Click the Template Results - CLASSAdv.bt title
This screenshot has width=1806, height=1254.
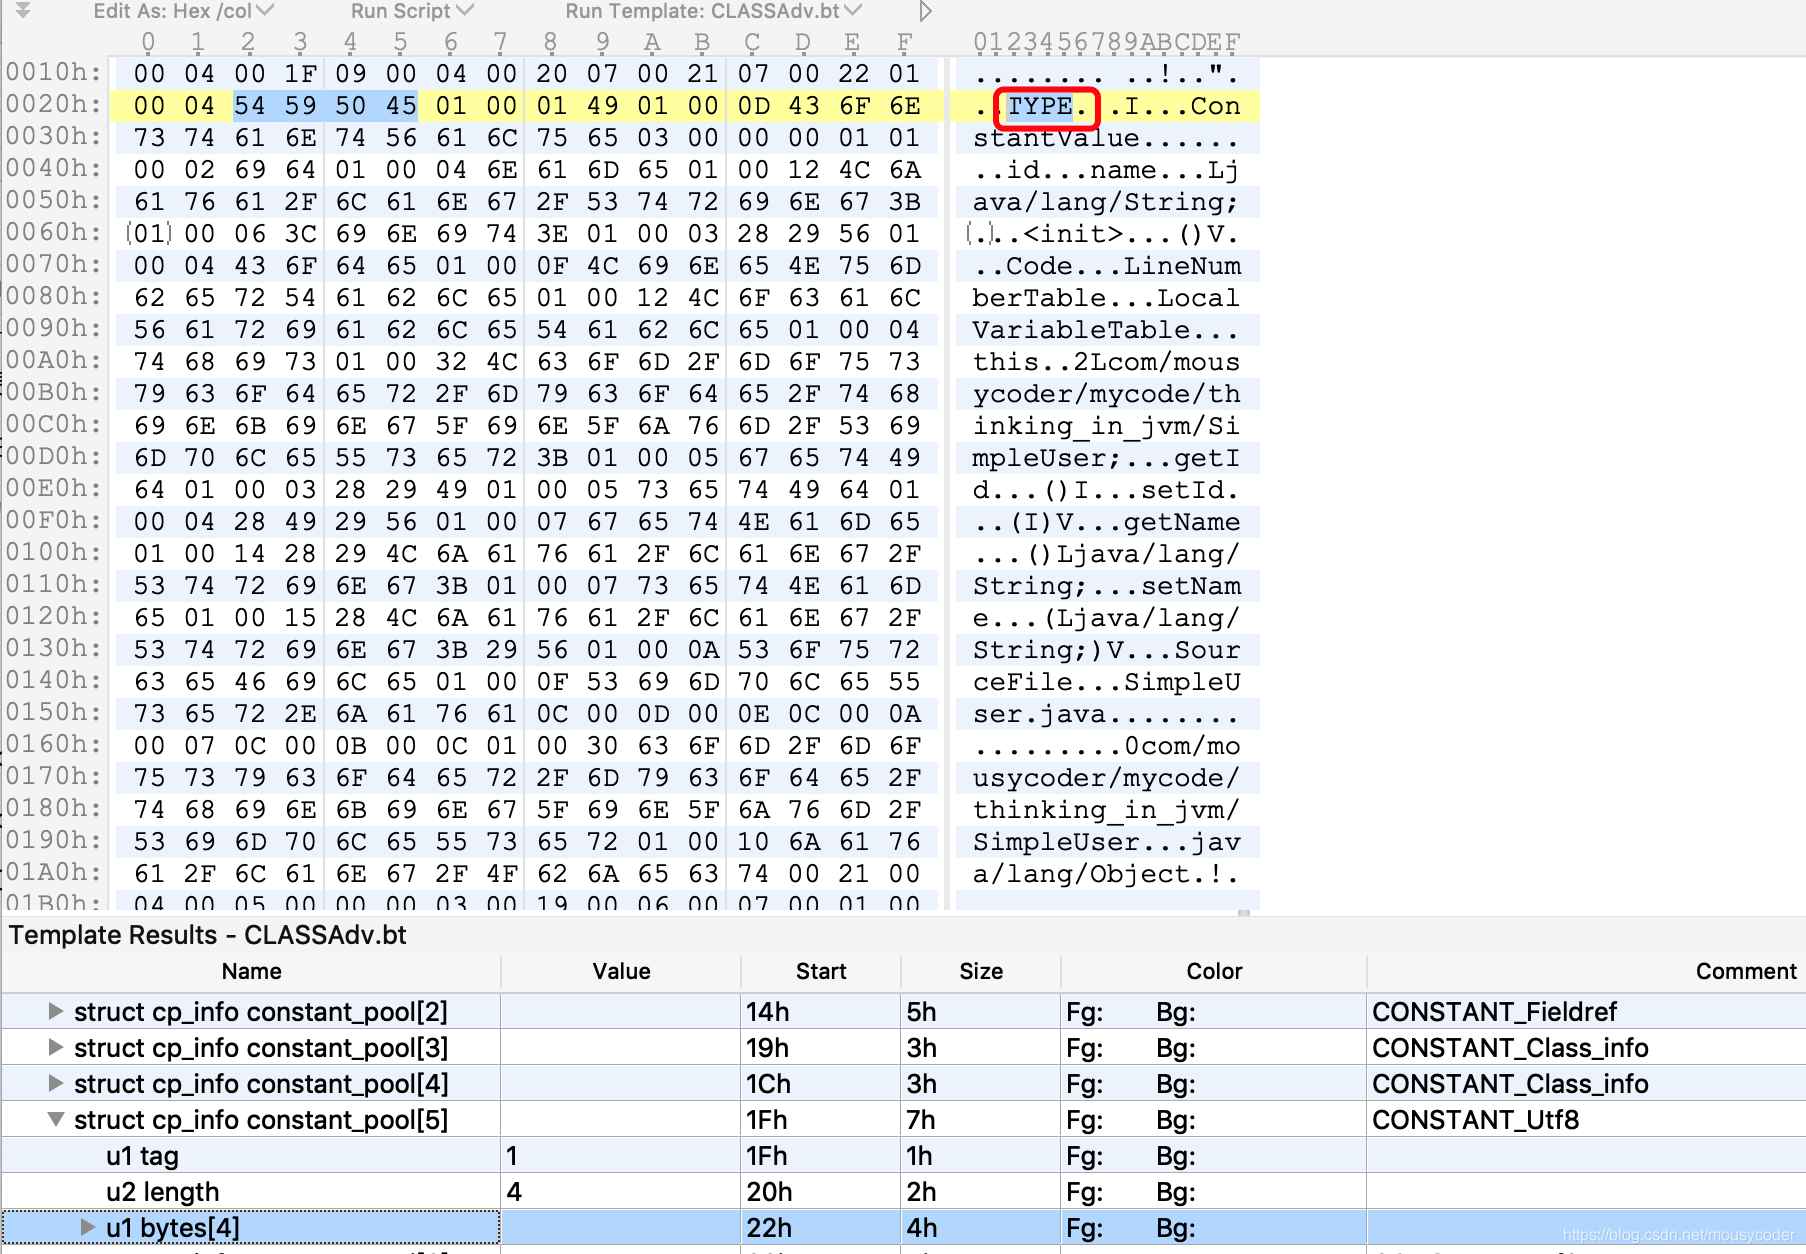(208, 935)
